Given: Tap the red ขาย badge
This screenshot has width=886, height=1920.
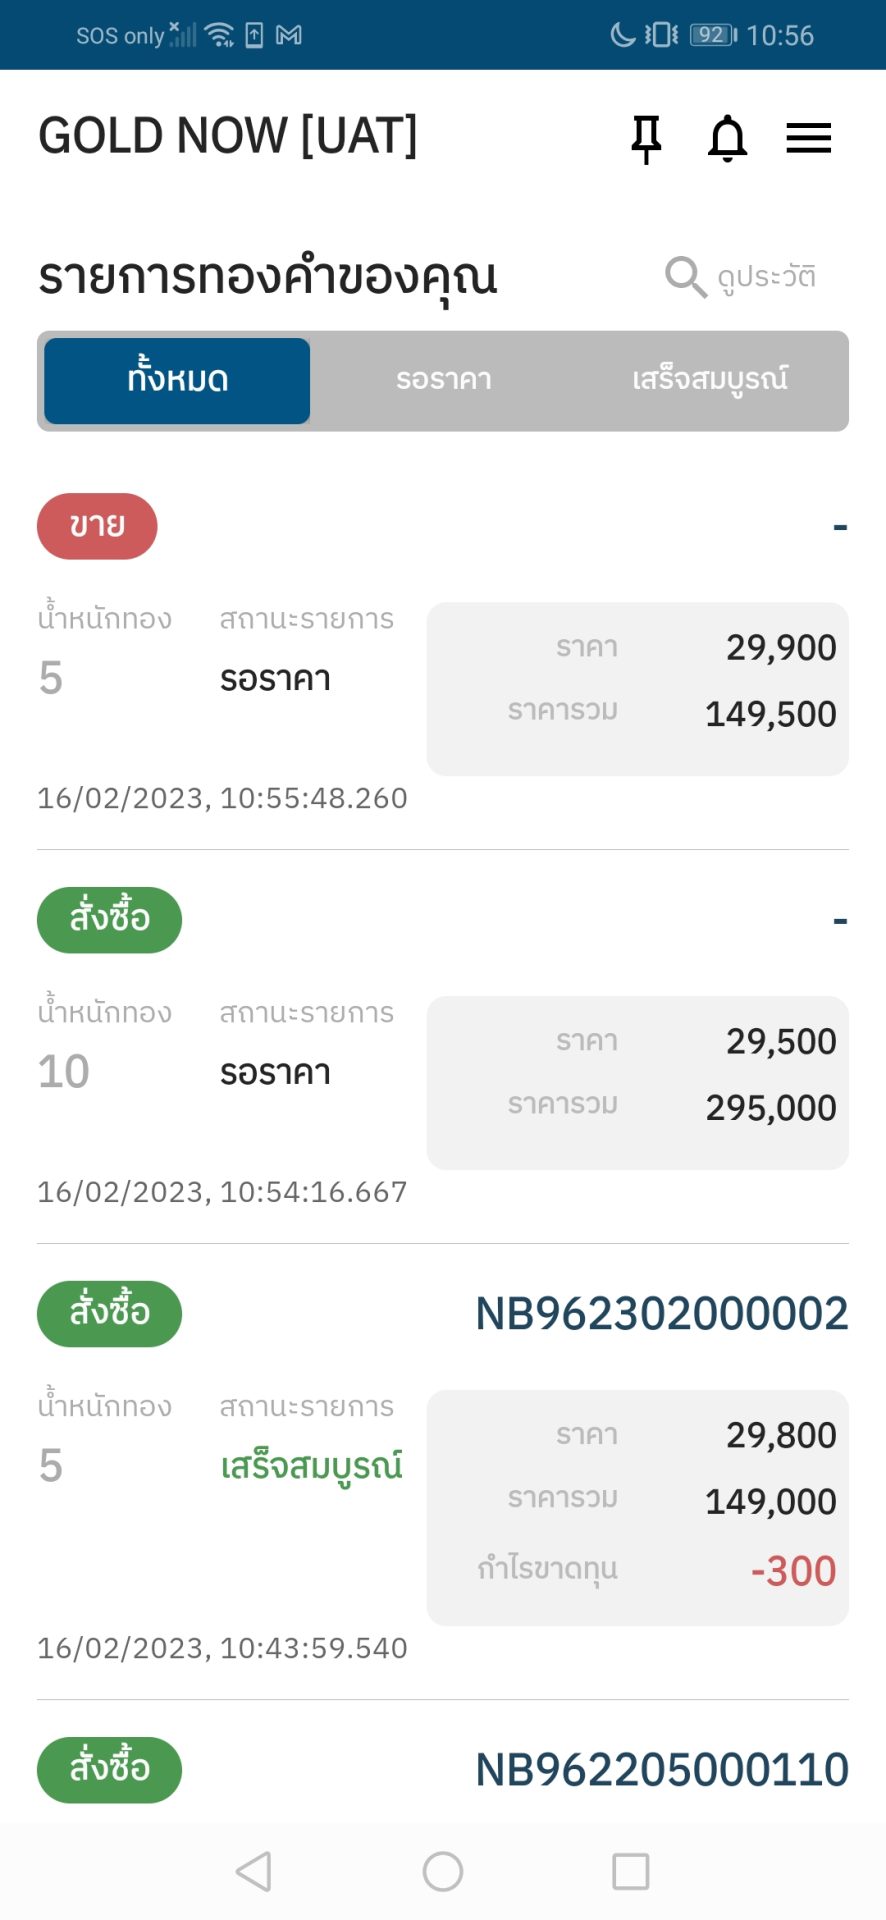Looking at the screenshot, I should coord(97,526).
